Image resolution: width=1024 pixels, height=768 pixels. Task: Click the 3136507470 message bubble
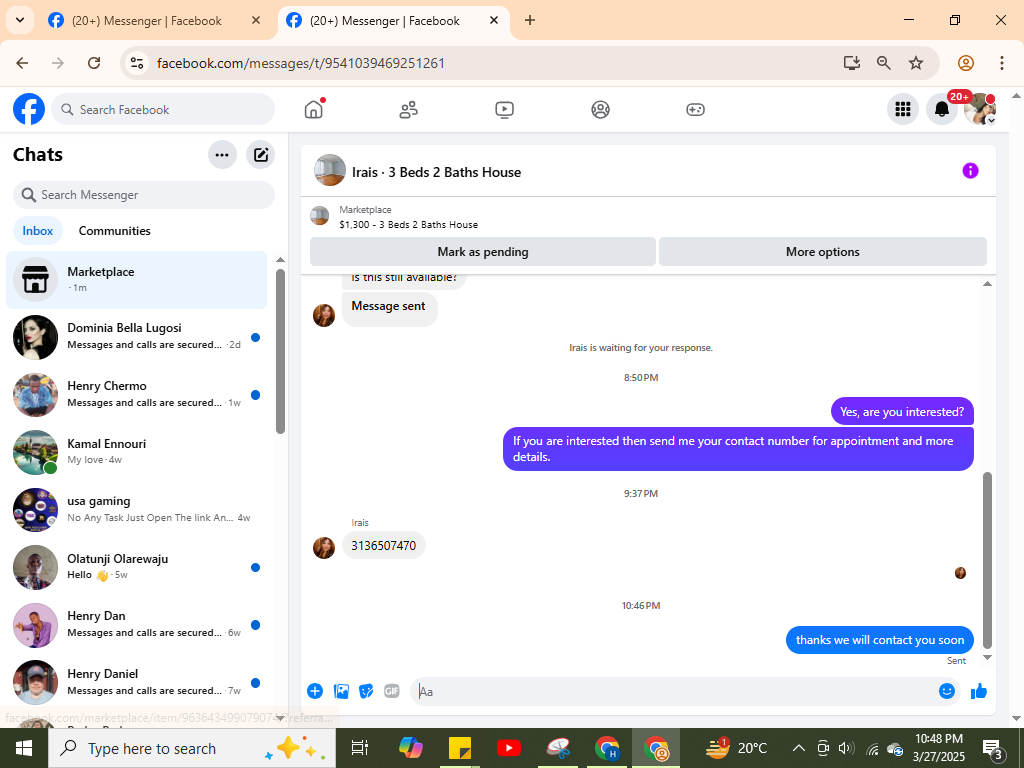383,545
